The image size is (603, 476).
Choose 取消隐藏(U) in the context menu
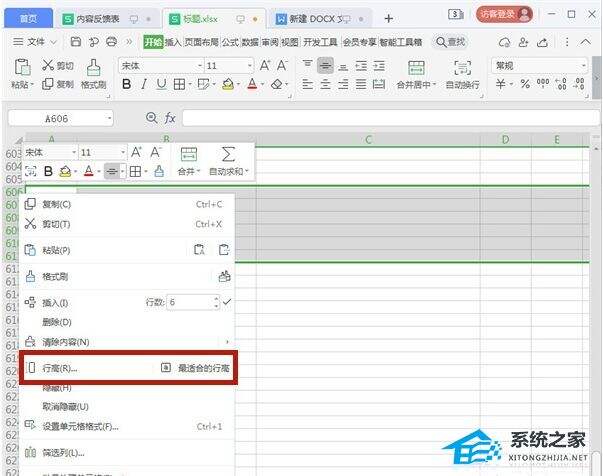pyautogui.click(x=127, y=407)
